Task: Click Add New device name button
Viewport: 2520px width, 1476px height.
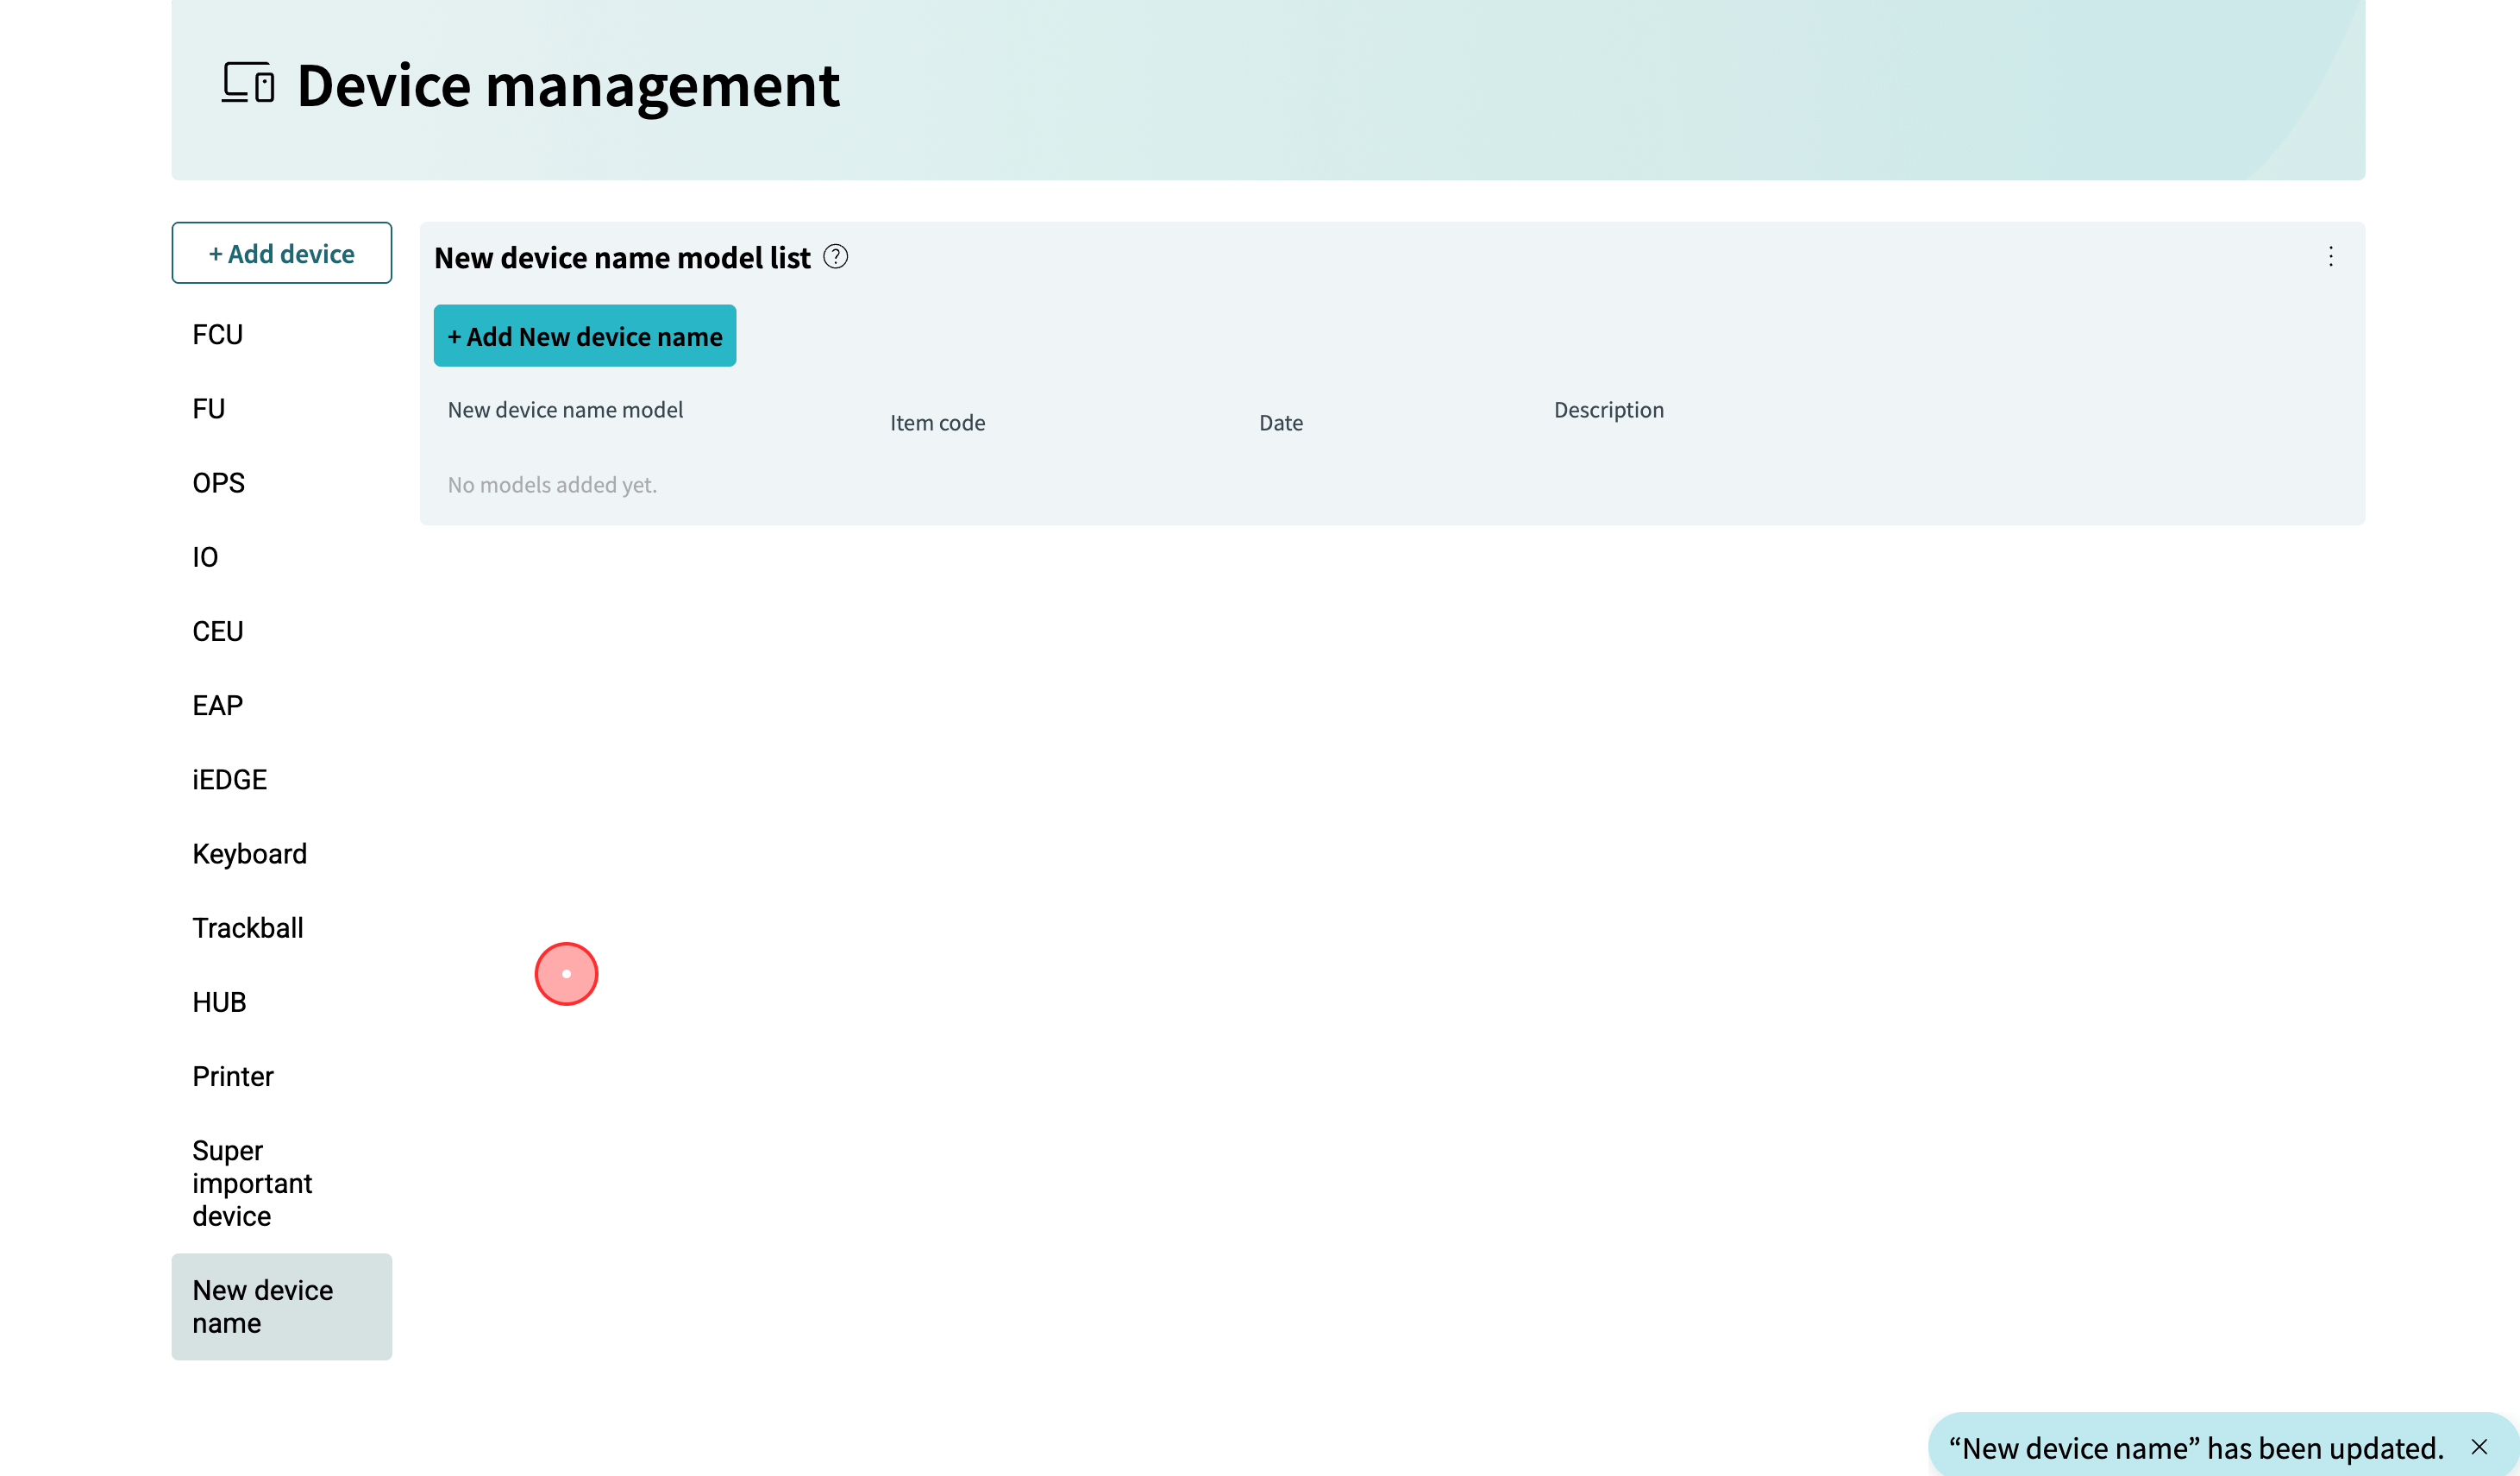Action: click(x=584, y=336)
